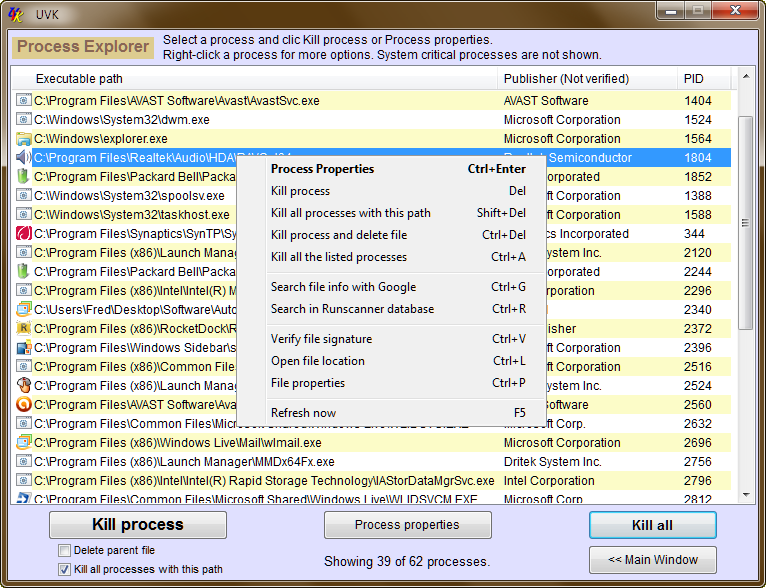The width and height of the screenshot is (766, 588).
Task: Click the Windows Live Mail wlmail.exe icon
Action: [x=23, y=443]
